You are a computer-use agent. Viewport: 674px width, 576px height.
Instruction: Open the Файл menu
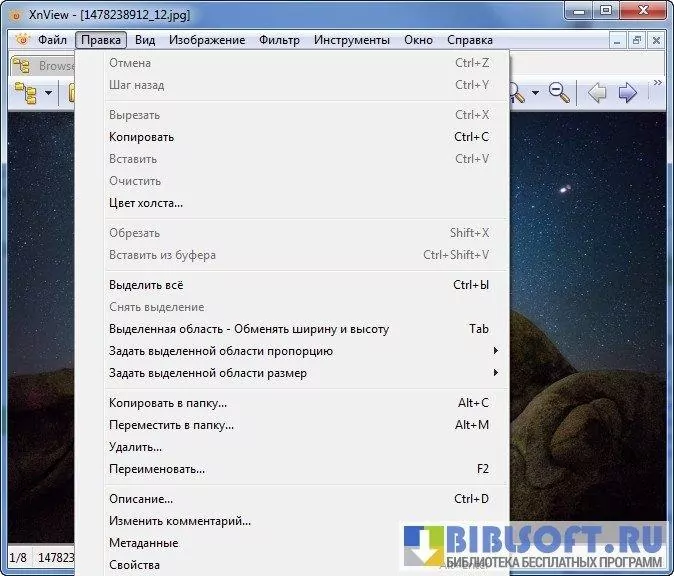(x=52, y=40)
